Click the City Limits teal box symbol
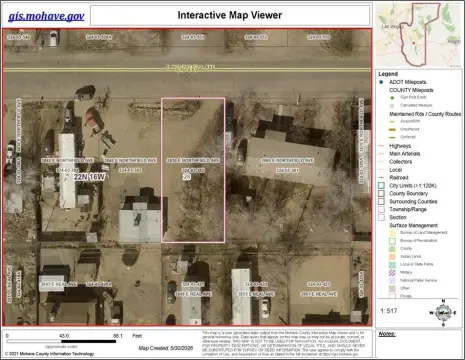Screen dimensions: 465x360 pyautogui.click(x=382, y=186)
